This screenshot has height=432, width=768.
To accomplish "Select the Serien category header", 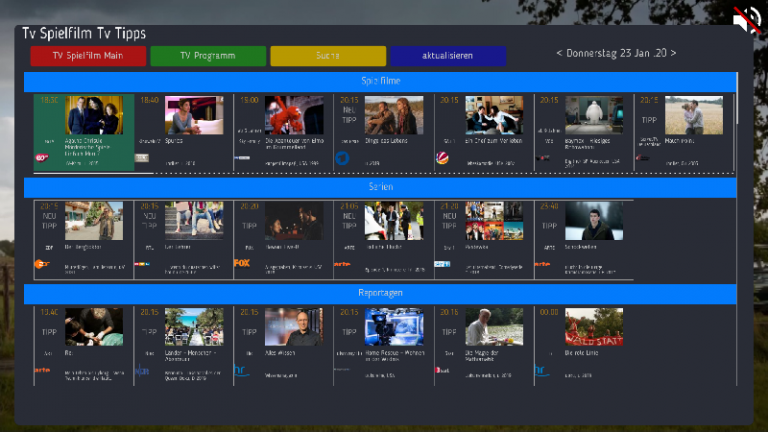I will (x=379, y=187).
